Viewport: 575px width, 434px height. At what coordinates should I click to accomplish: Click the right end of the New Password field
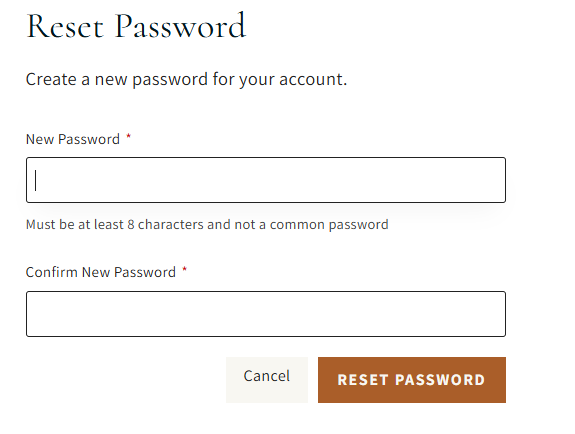pyautogui.click(x=491, y=180)
